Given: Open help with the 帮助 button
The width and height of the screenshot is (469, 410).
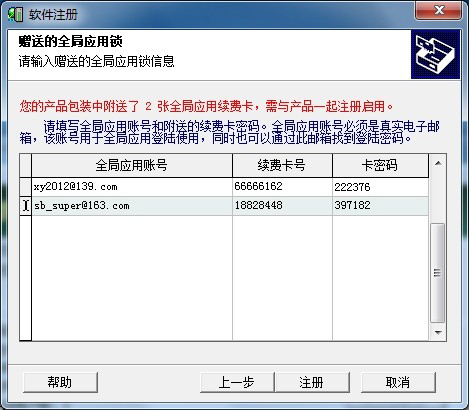Looking at the screenshot, I should tap(60, 382).
